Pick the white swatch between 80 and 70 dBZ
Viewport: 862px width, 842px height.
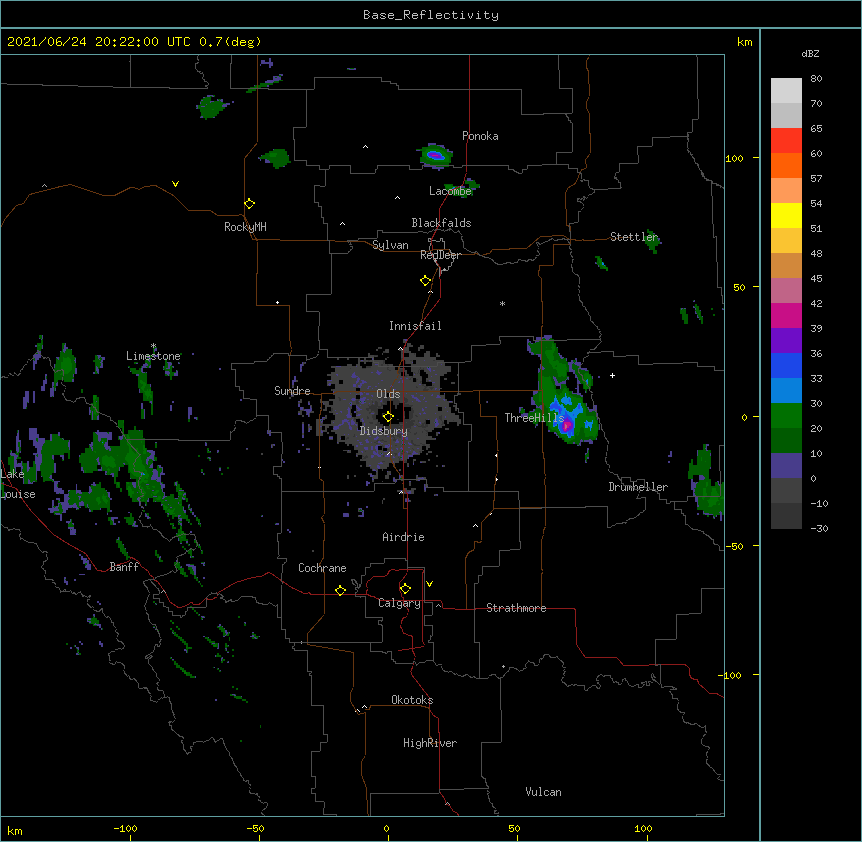coord(786,90)
